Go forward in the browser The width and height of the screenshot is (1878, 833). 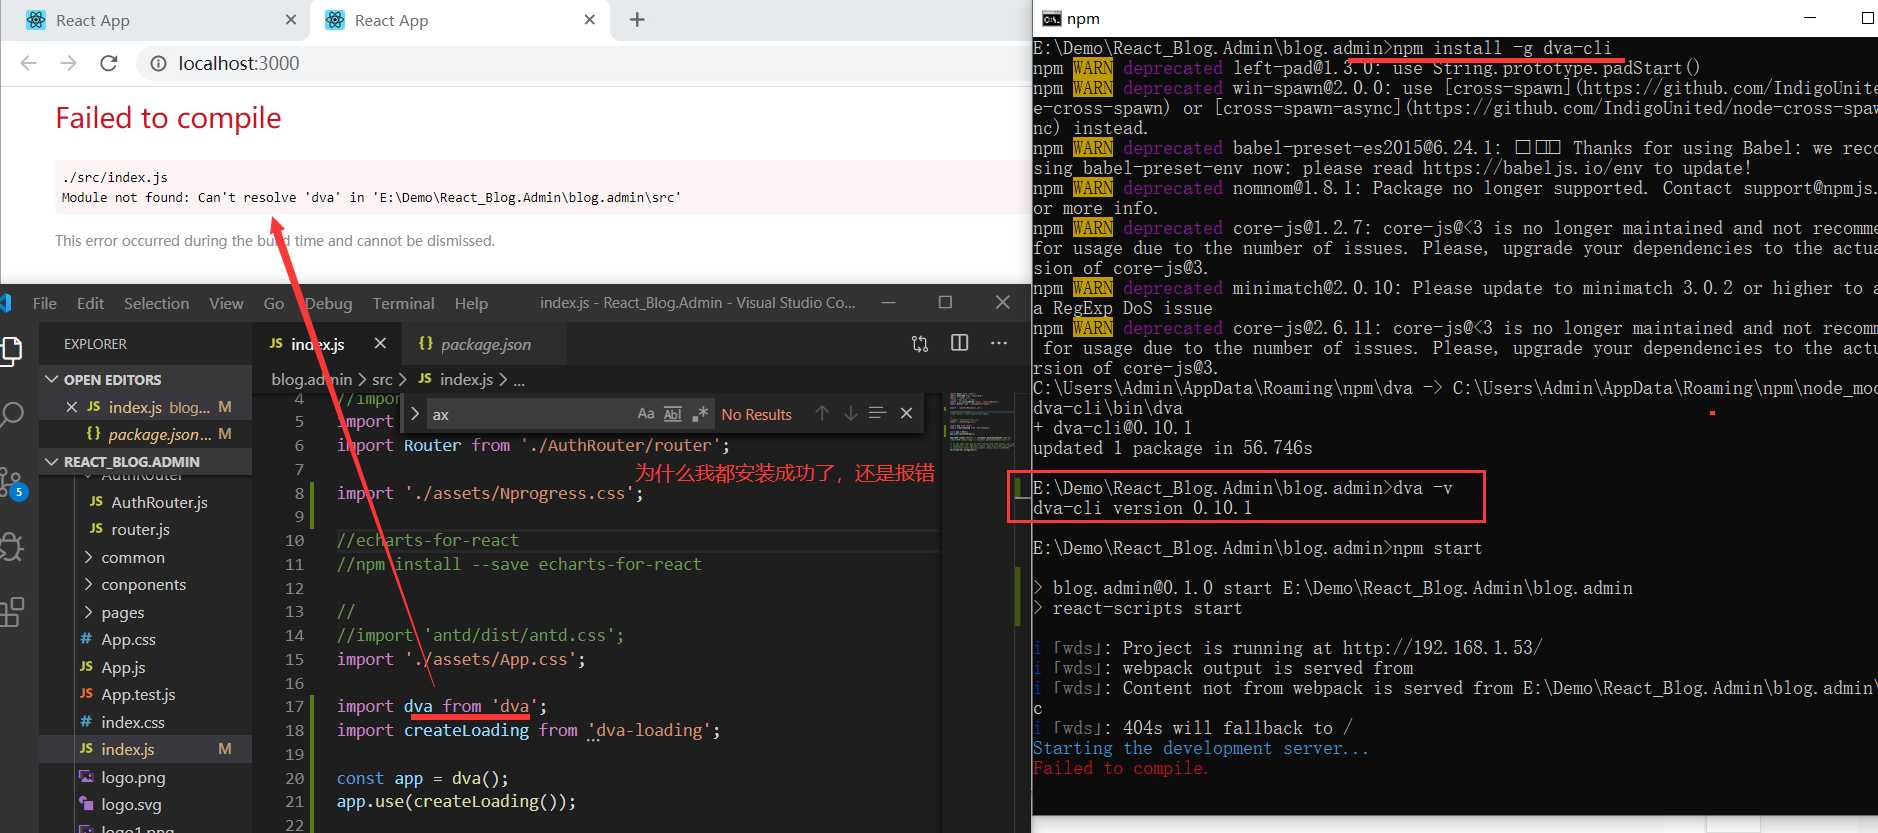[x=68, y=63]
